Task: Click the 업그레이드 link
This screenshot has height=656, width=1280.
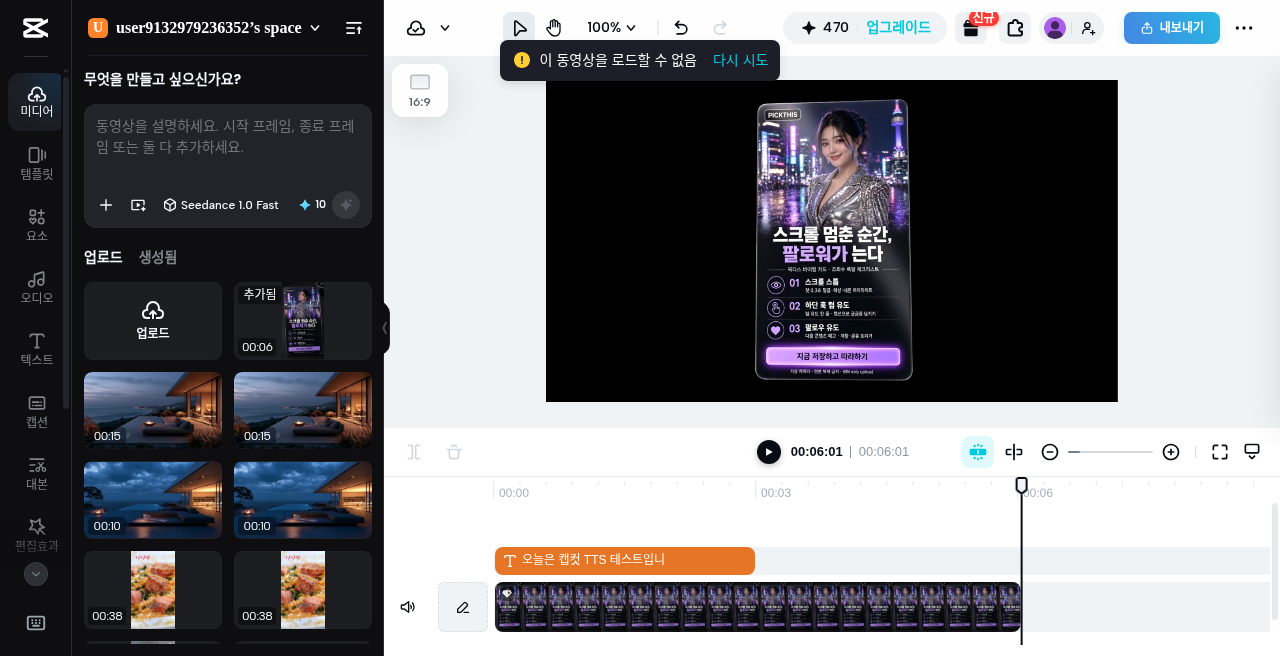Action: [898, 28]
